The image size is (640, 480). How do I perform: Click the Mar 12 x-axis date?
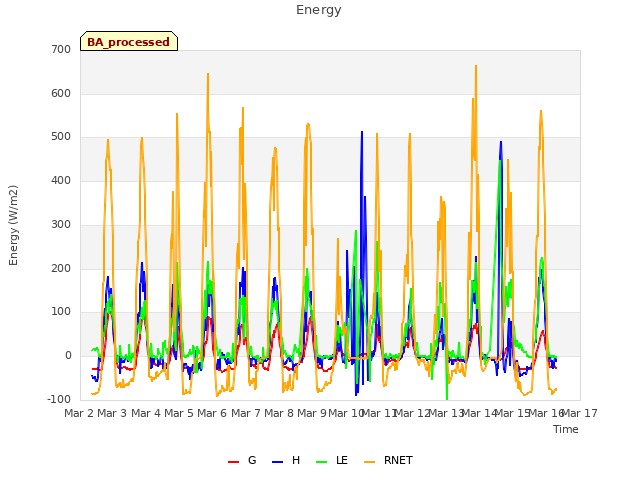click(x=412, y=413)
